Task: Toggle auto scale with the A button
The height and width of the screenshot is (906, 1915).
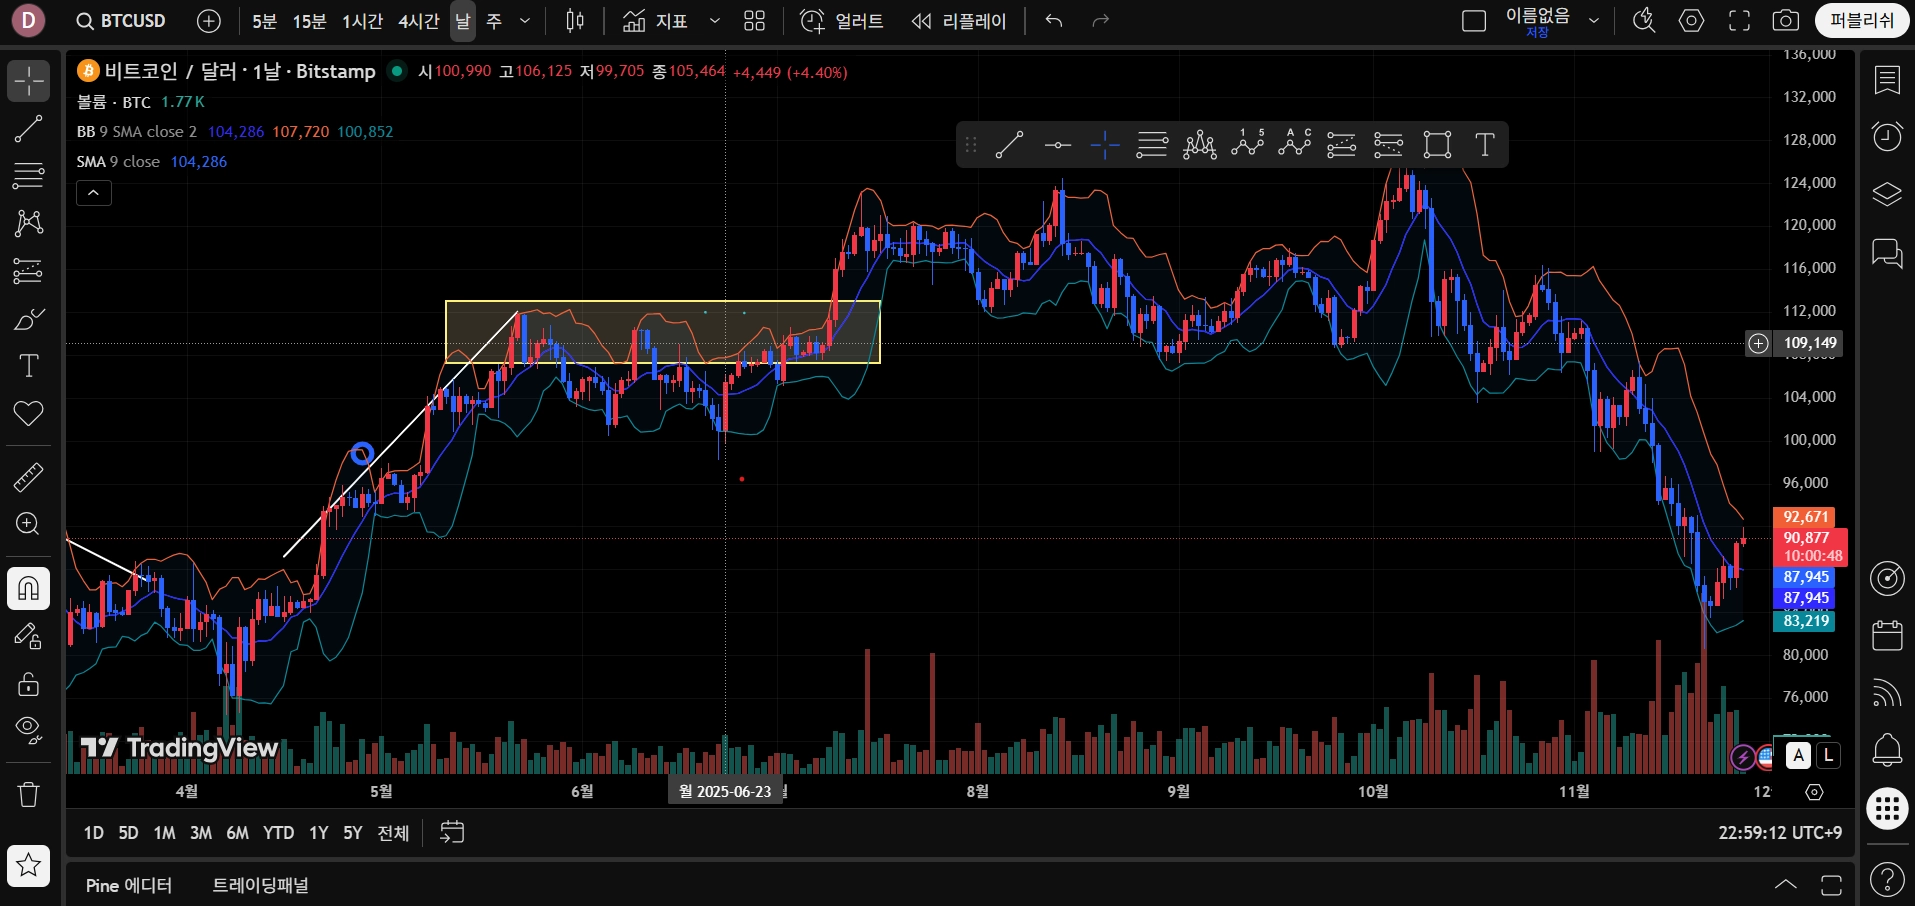Action: coord(1798,756)
